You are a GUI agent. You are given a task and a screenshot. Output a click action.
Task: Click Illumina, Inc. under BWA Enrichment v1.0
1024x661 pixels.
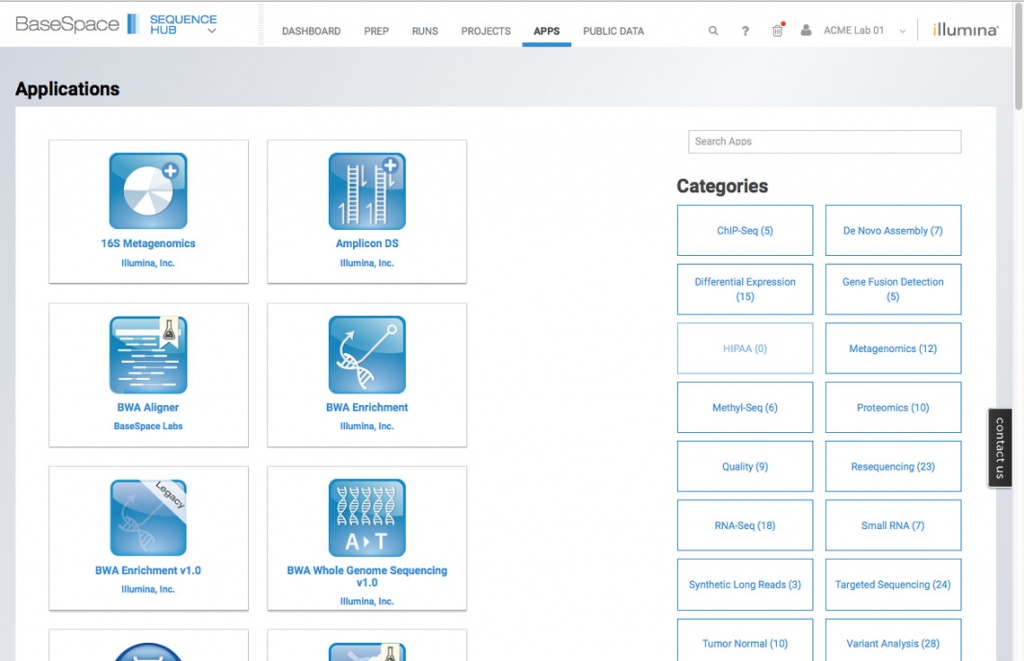coord(148,589)
